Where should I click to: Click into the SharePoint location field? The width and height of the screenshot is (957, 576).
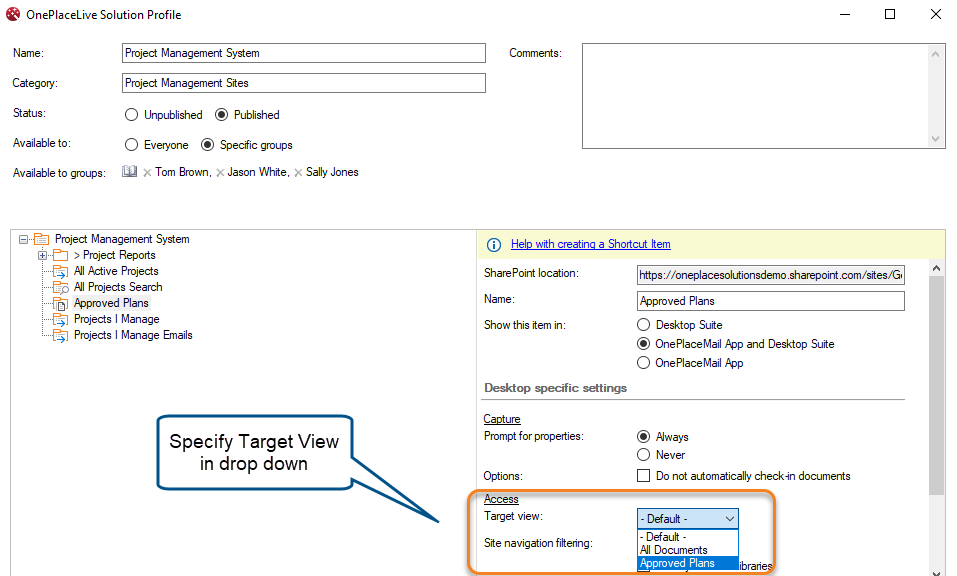(770, 274)
